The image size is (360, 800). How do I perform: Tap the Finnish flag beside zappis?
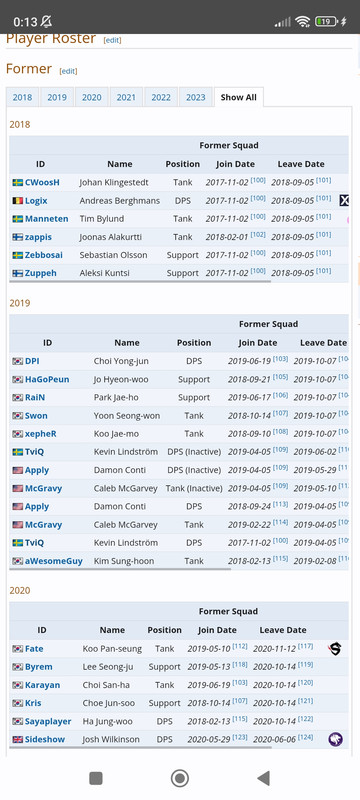coord(18,237)
